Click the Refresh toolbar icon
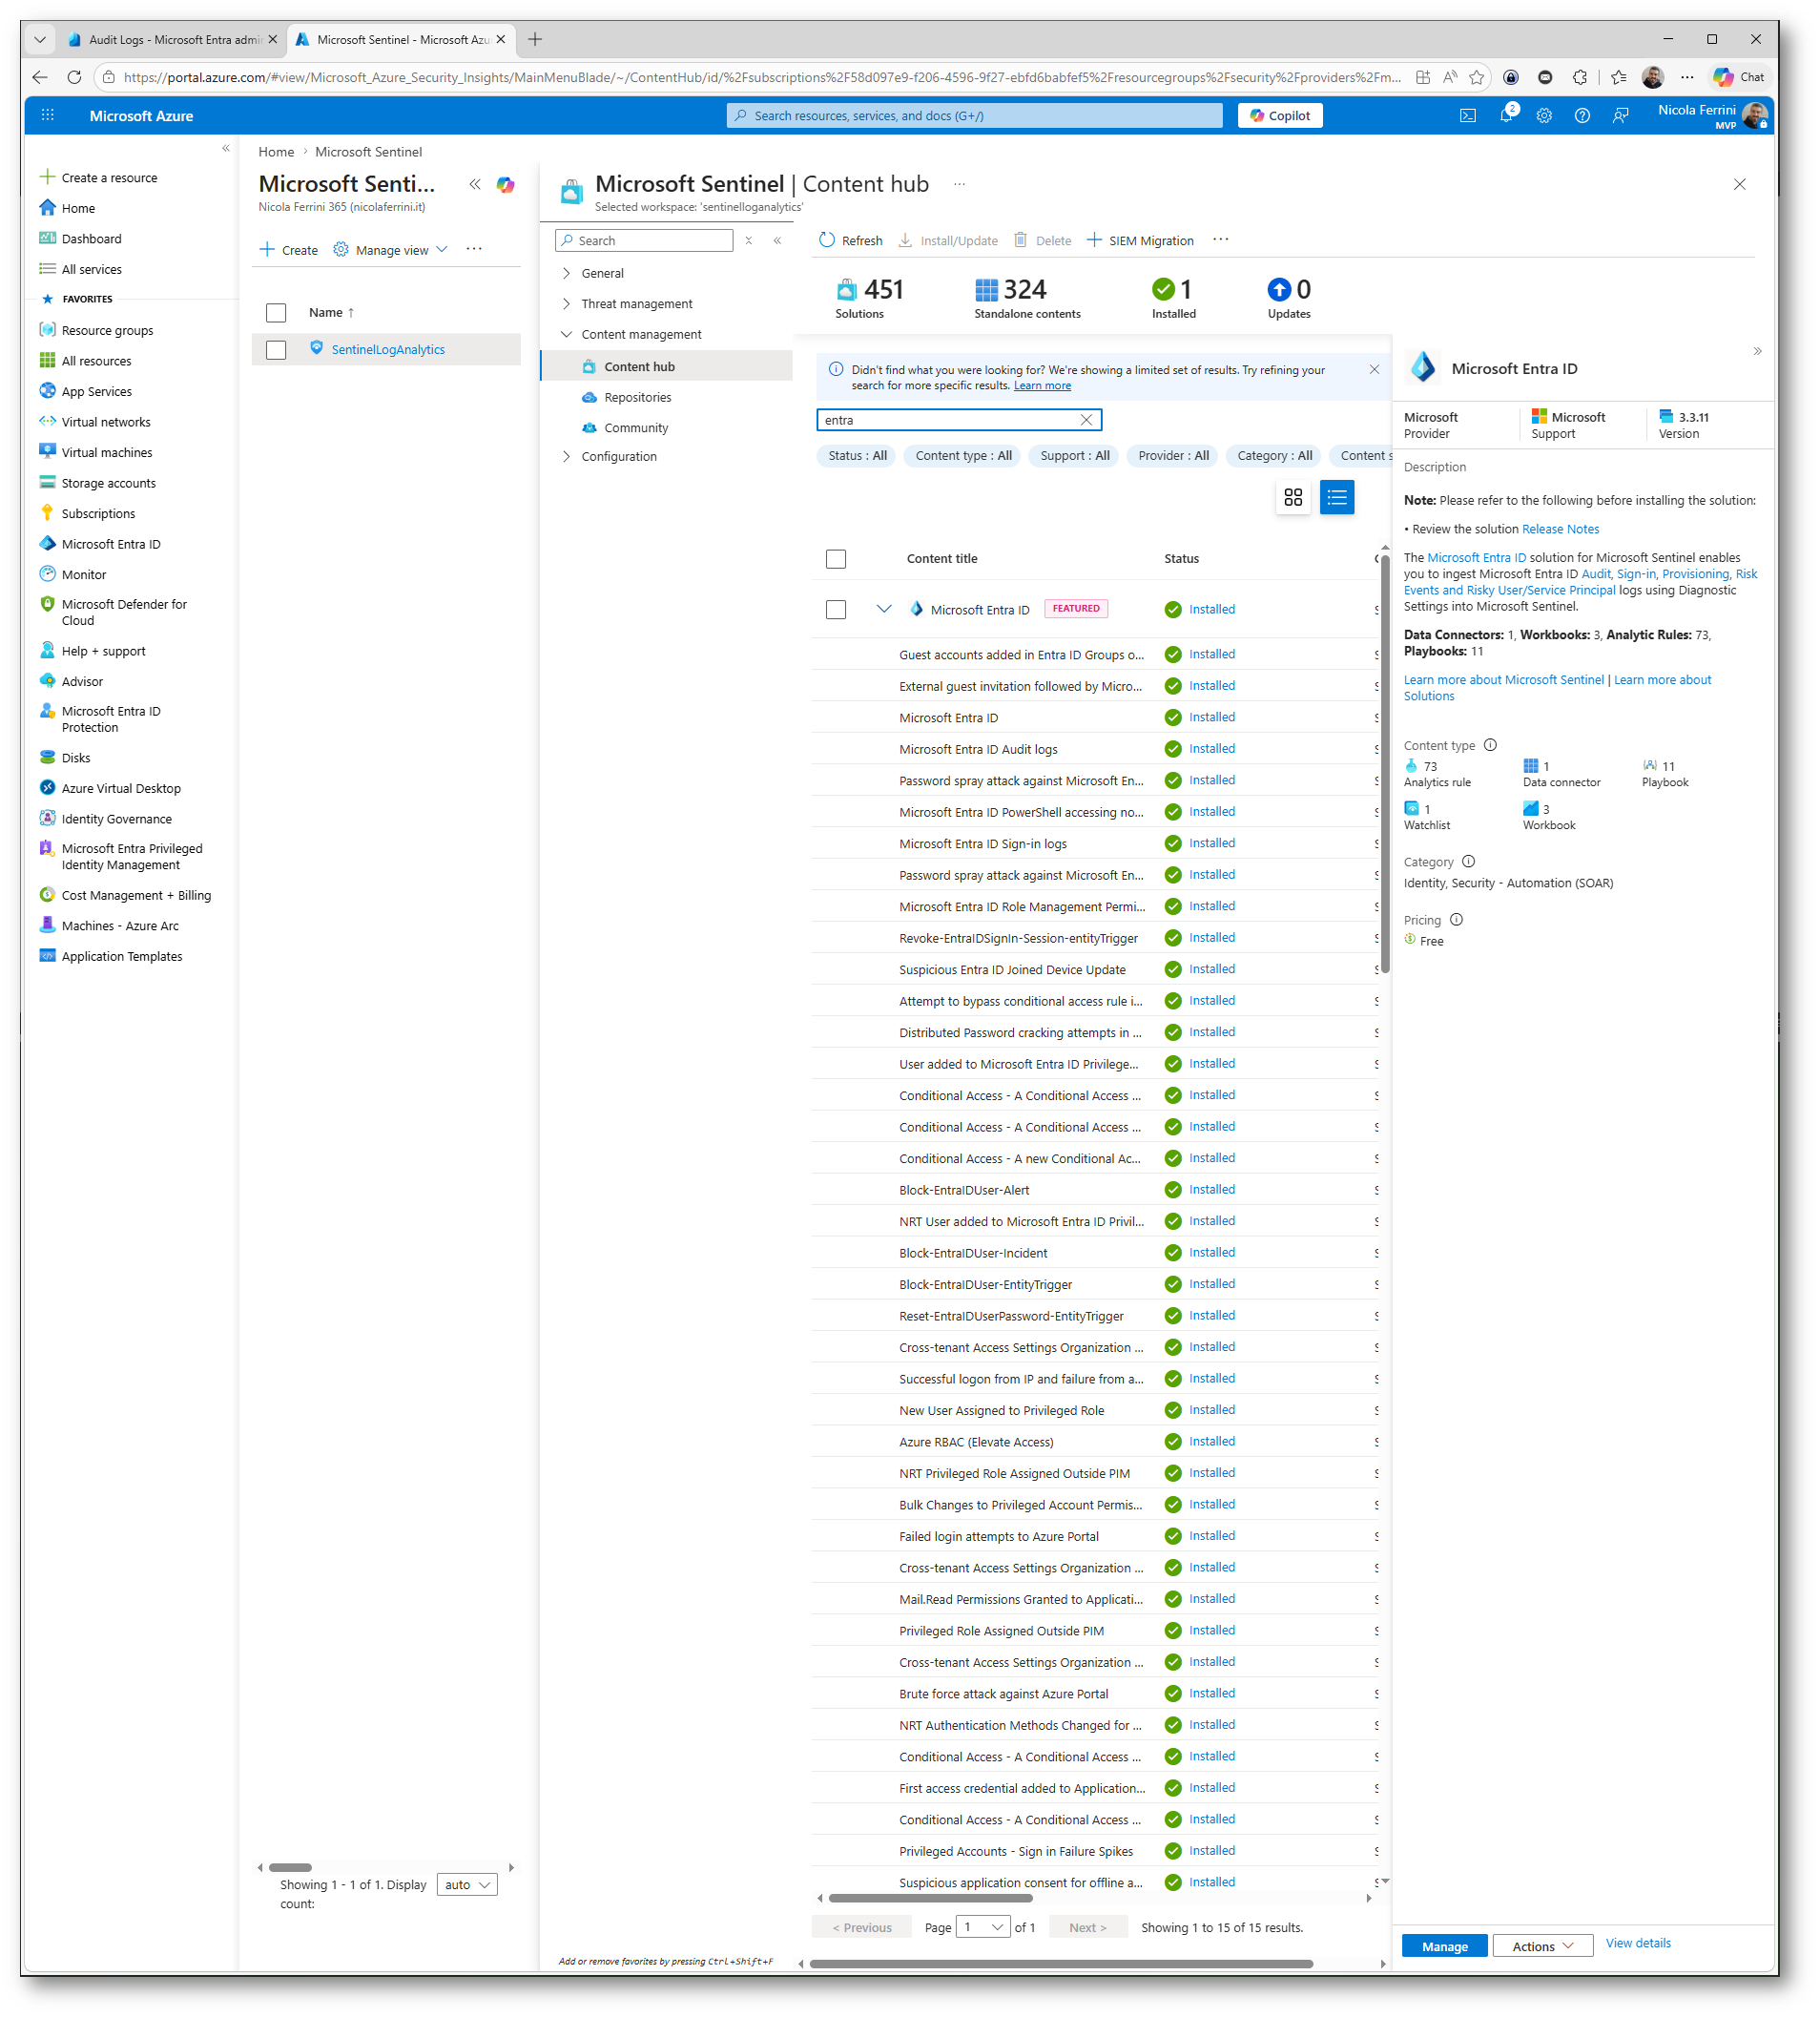 [x=827, y=240]
